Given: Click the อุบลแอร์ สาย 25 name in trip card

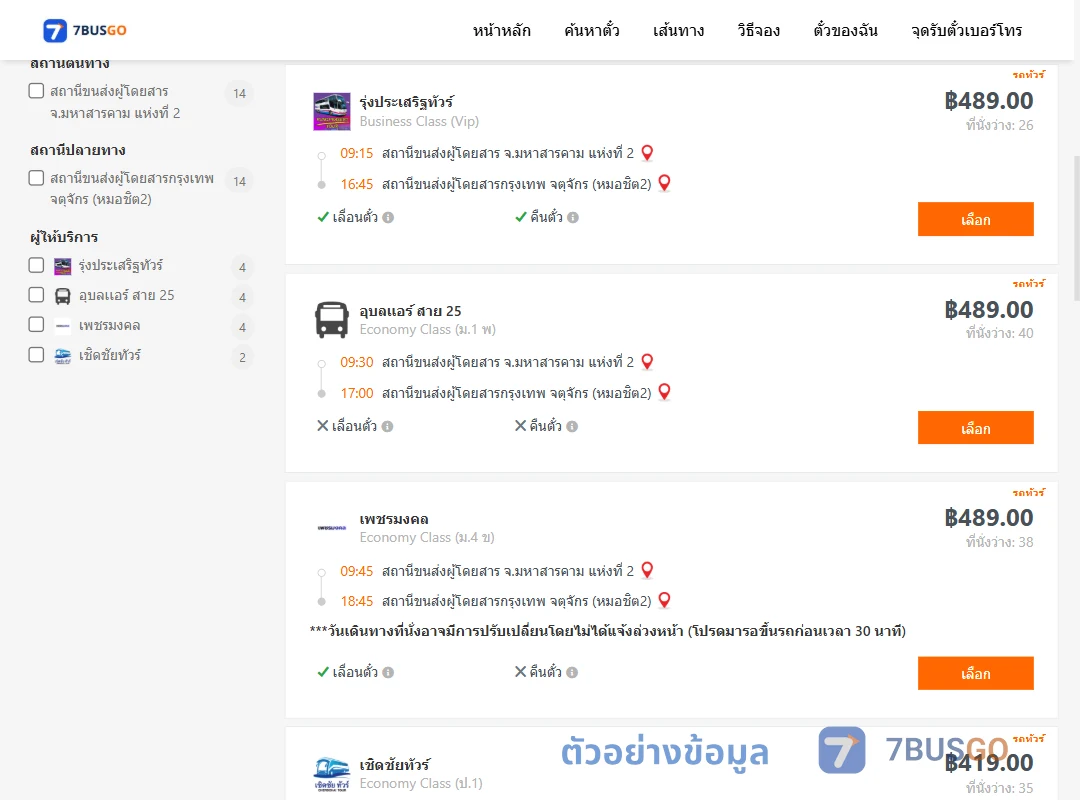Looking at the screenshot, I should [411, 311].
